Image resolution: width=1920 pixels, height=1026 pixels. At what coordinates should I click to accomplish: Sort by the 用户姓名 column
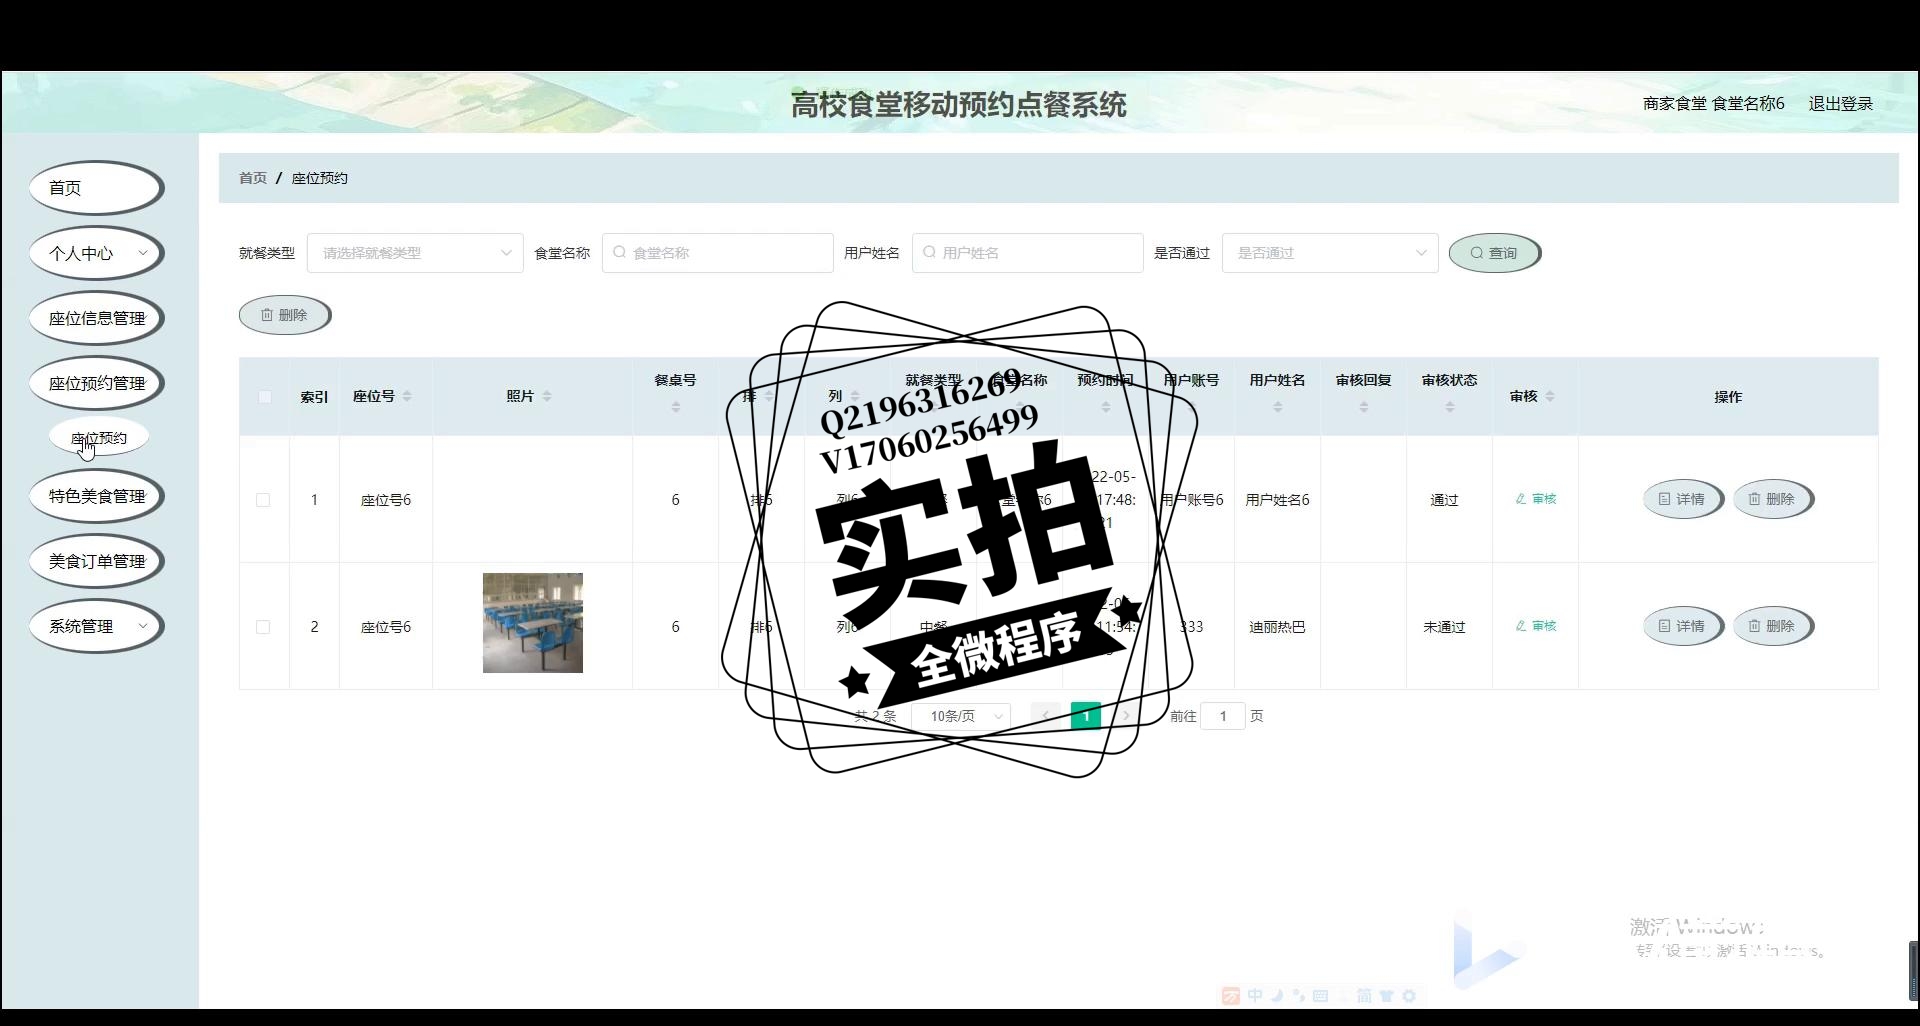[1277, 407]
